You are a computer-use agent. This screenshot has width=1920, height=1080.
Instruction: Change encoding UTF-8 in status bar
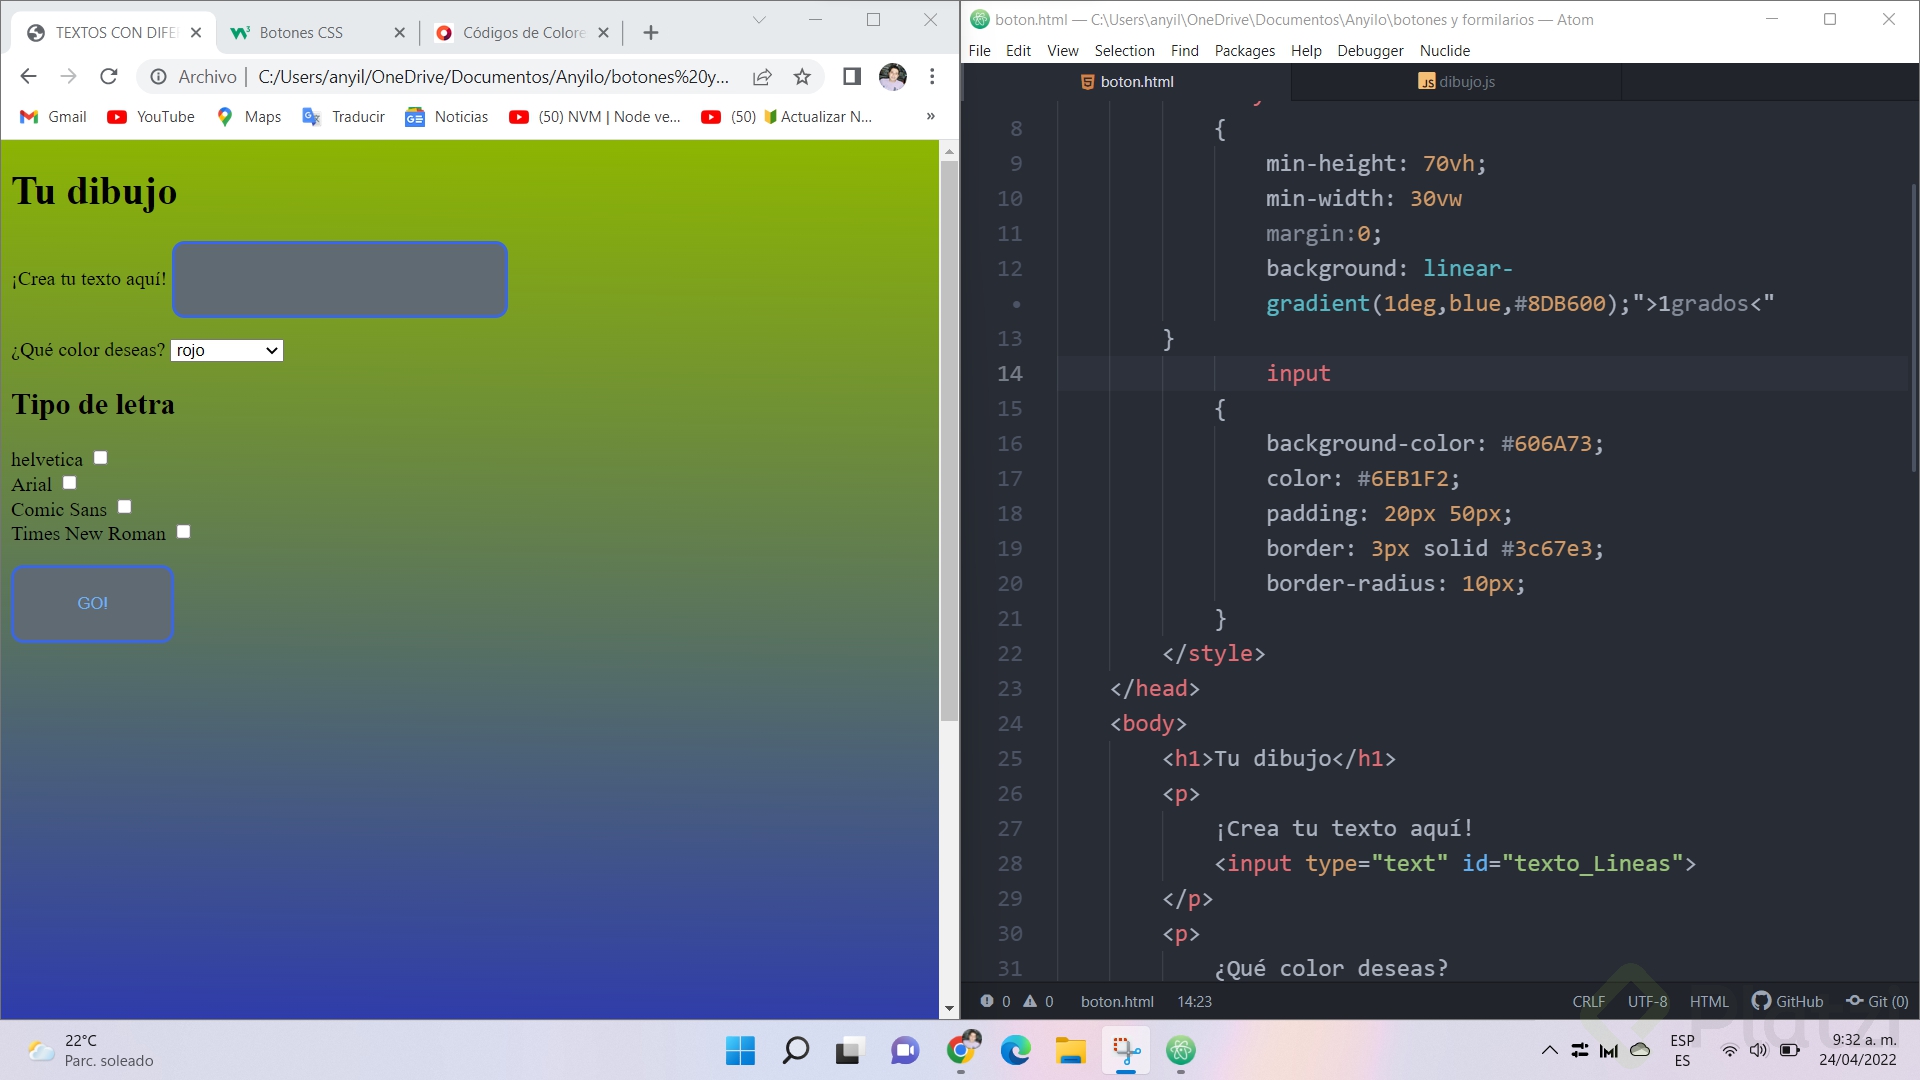1647,1001
